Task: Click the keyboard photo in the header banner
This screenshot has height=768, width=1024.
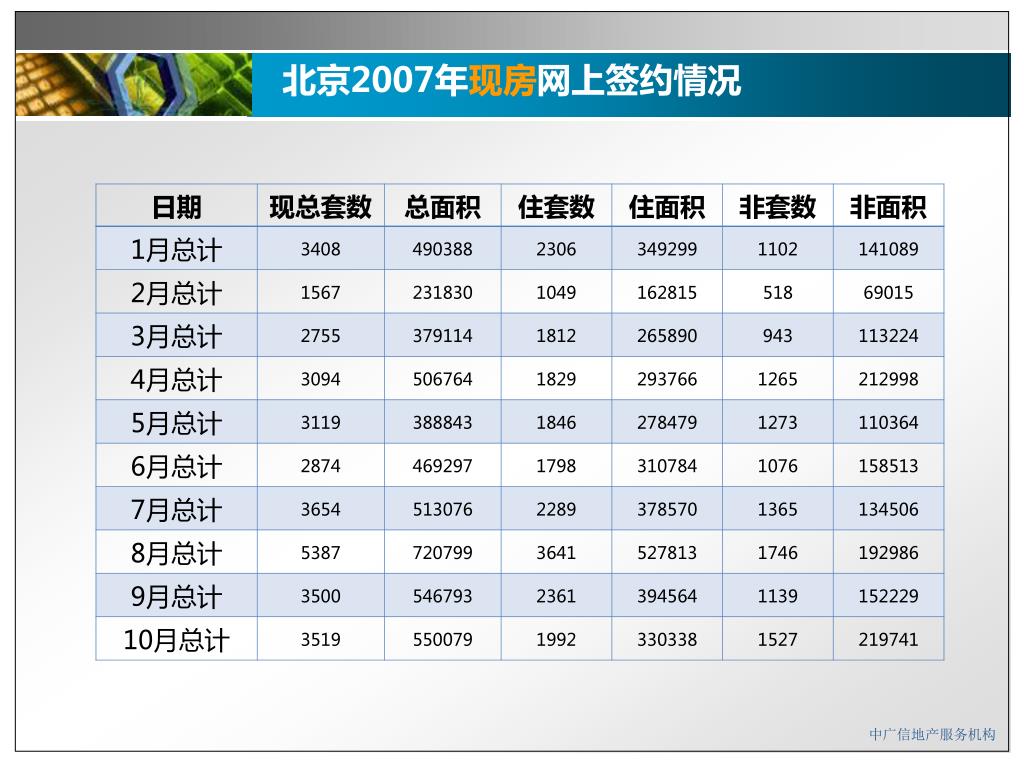Action: point(134,85)
